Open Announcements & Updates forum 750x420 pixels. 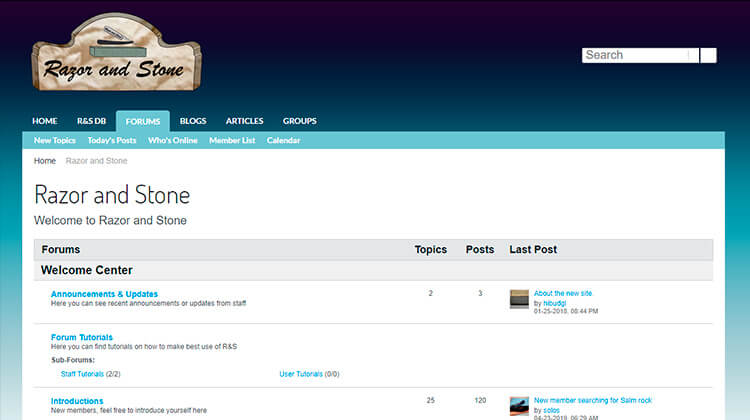tap(104, 294)
